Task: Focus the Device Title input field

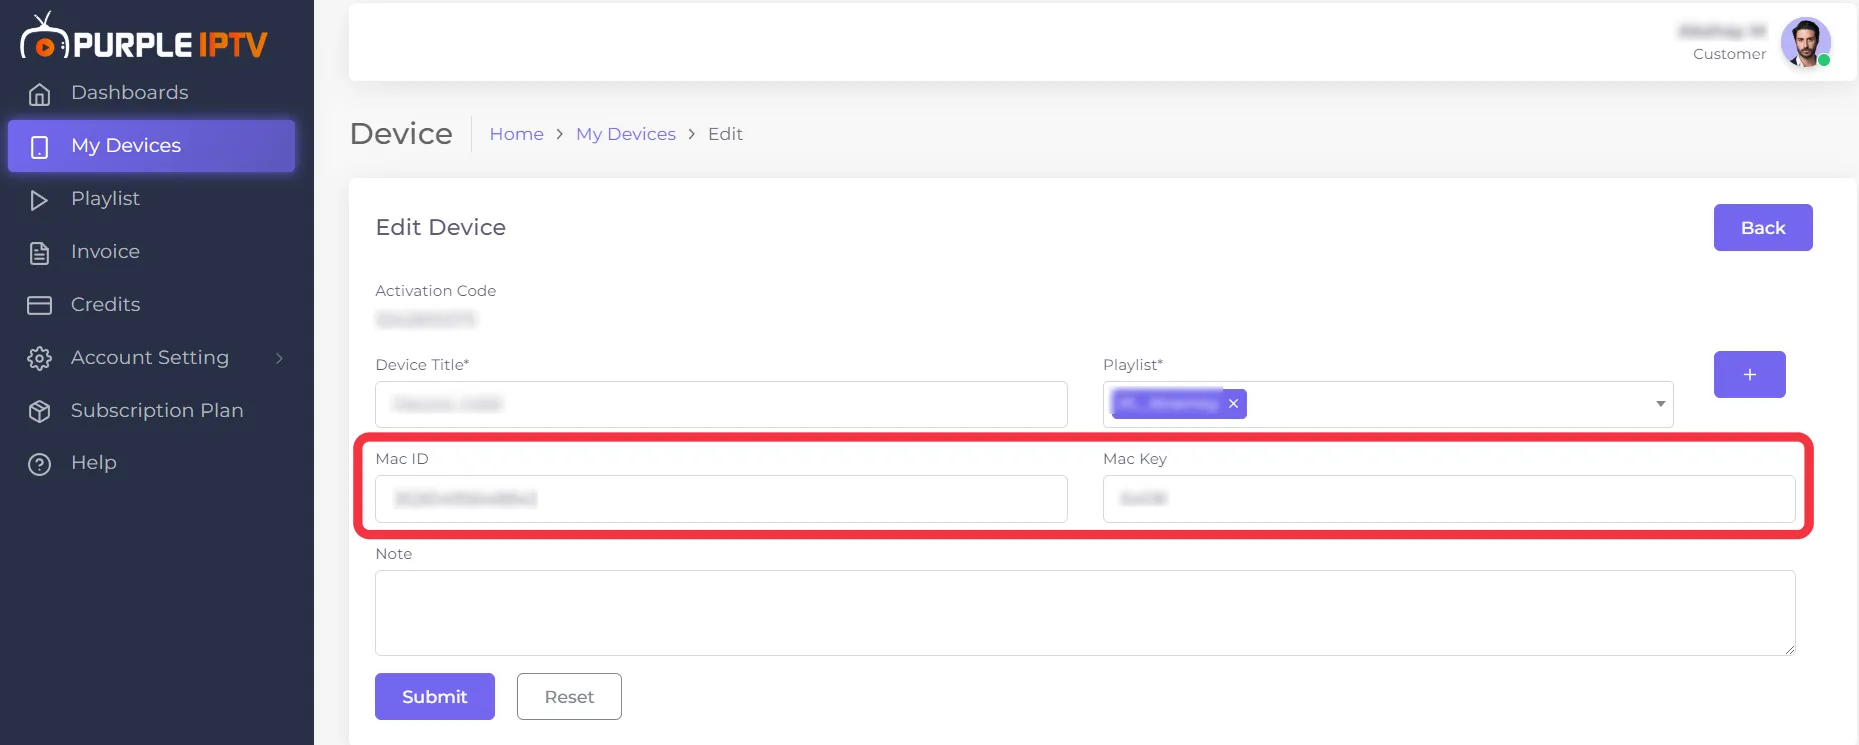Action: pyautogui.click(x=721, y=404)
